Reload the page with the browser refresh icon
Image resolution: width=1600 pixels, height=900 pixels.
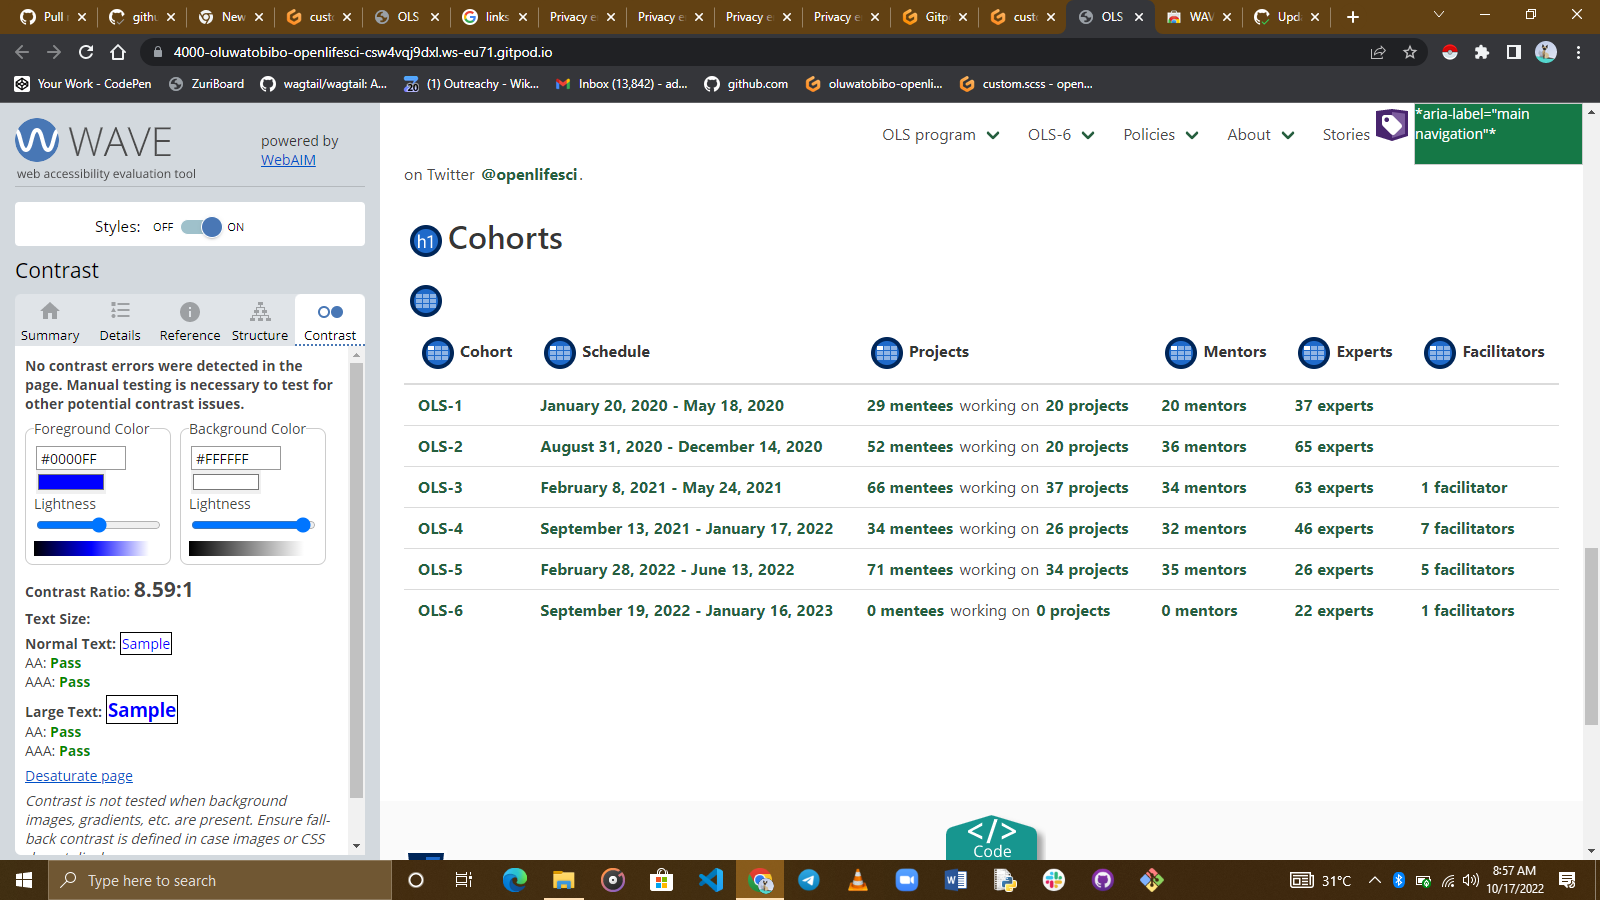coord(86,52)
